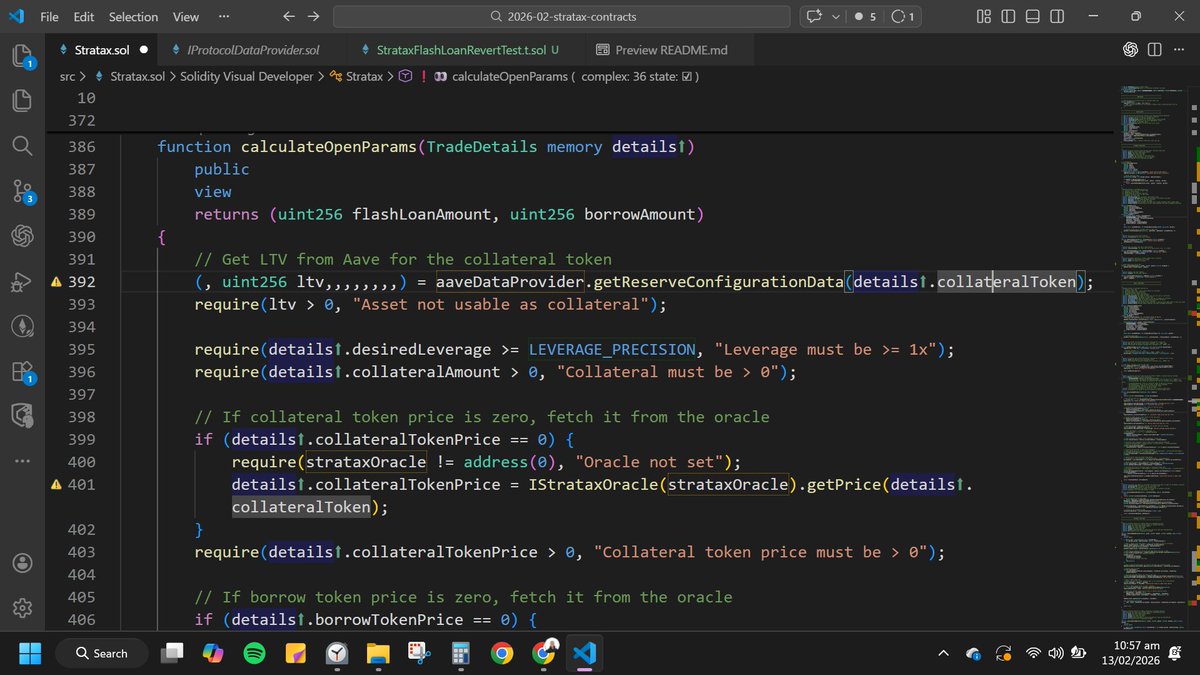Screen dimensions: 1200x675
Task: Open the View menu
Action: 186,16
